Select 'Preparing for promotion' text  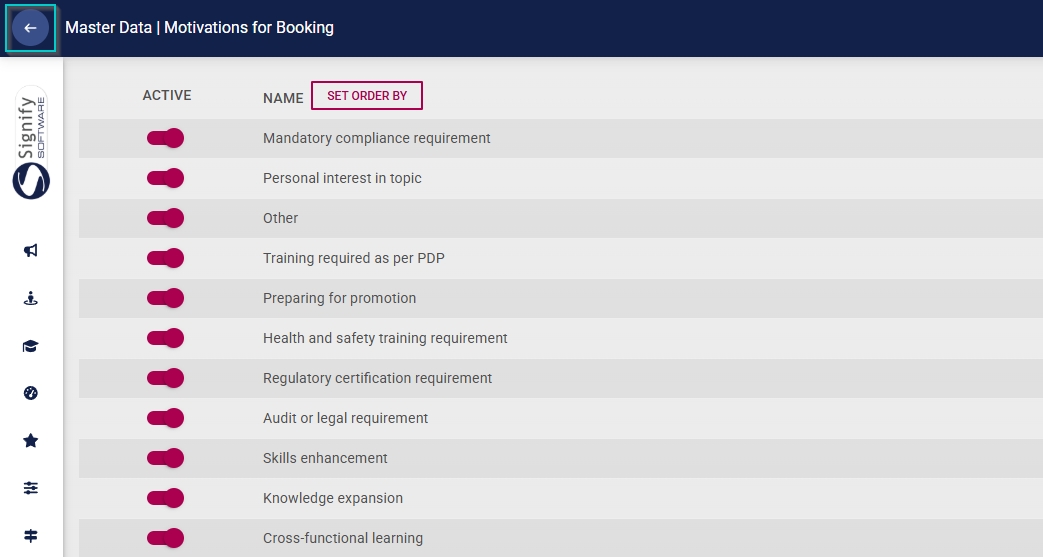pyautogui.click(x=339, y=298)
